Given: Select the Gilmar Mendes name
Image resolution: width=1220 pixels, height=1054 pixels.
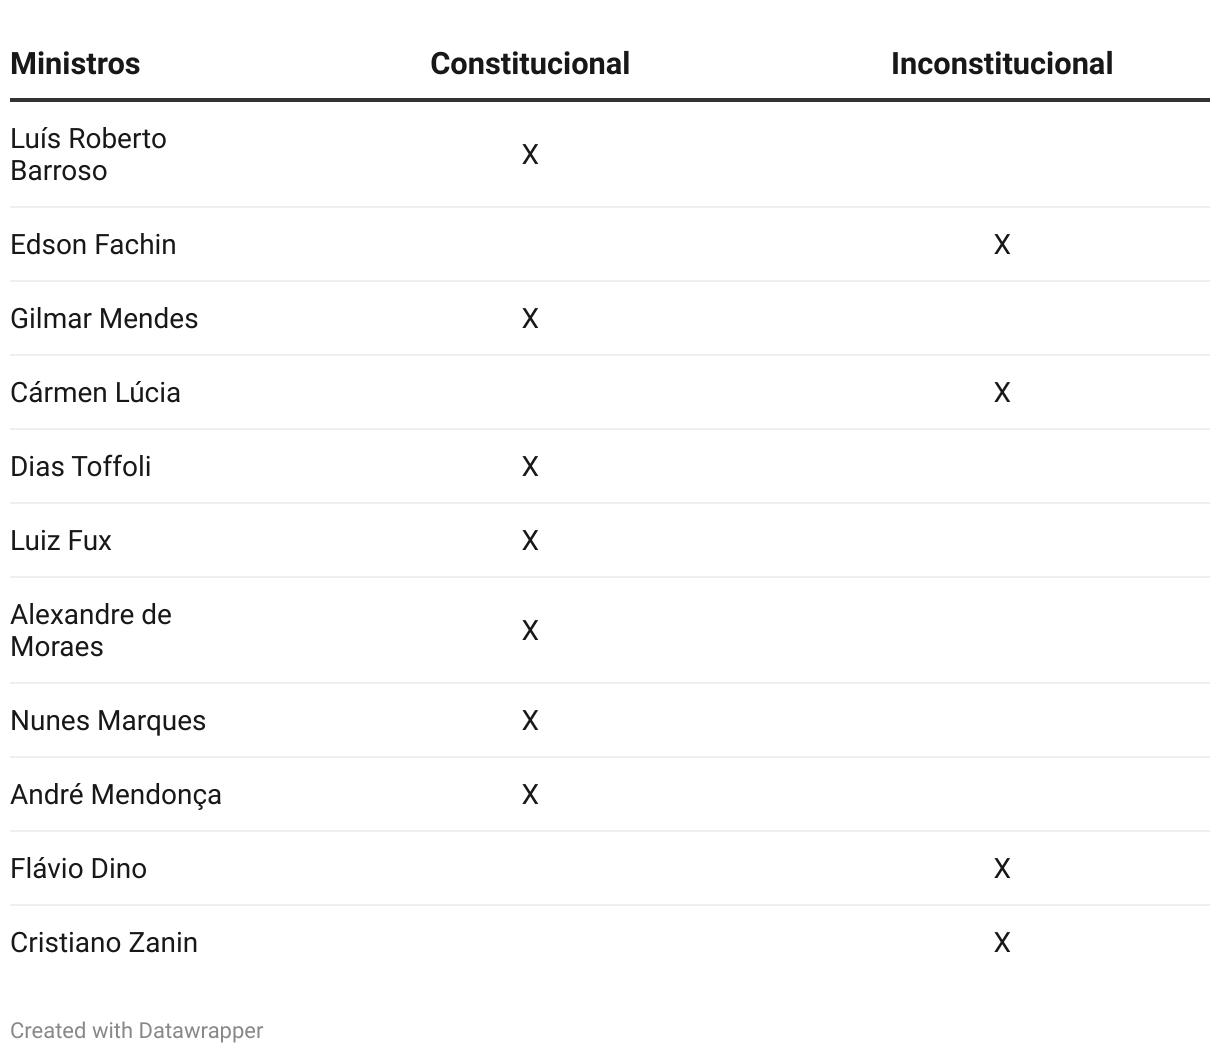Looking at the screenshot, I should (x=104, y=318).
